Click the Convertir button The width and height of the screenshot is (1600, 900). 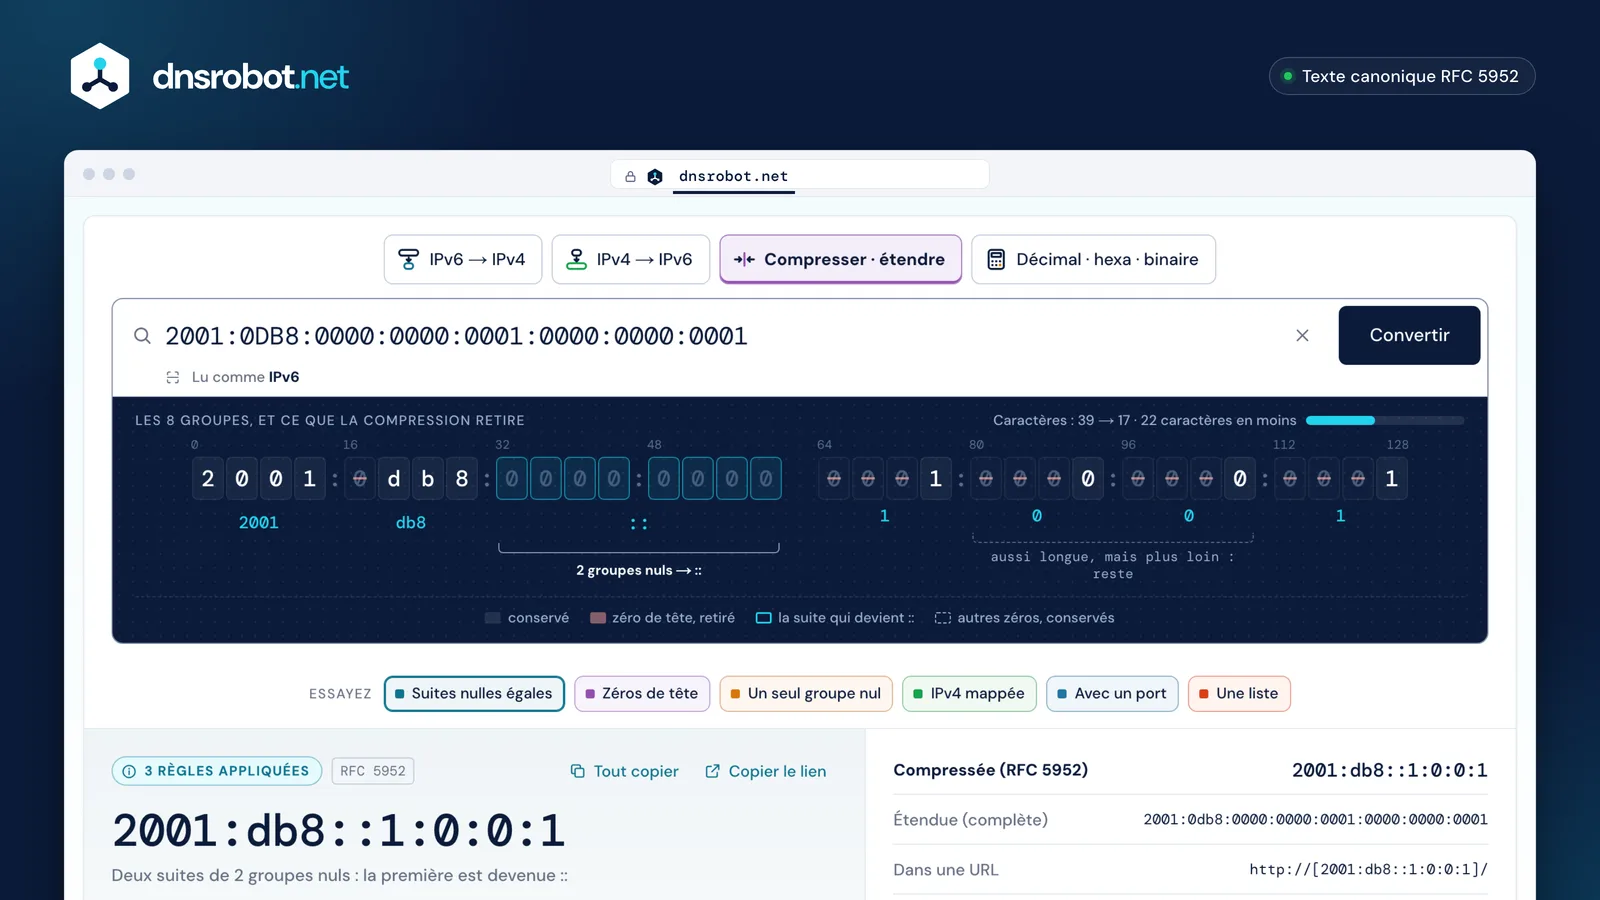(x=1409, y=335)
